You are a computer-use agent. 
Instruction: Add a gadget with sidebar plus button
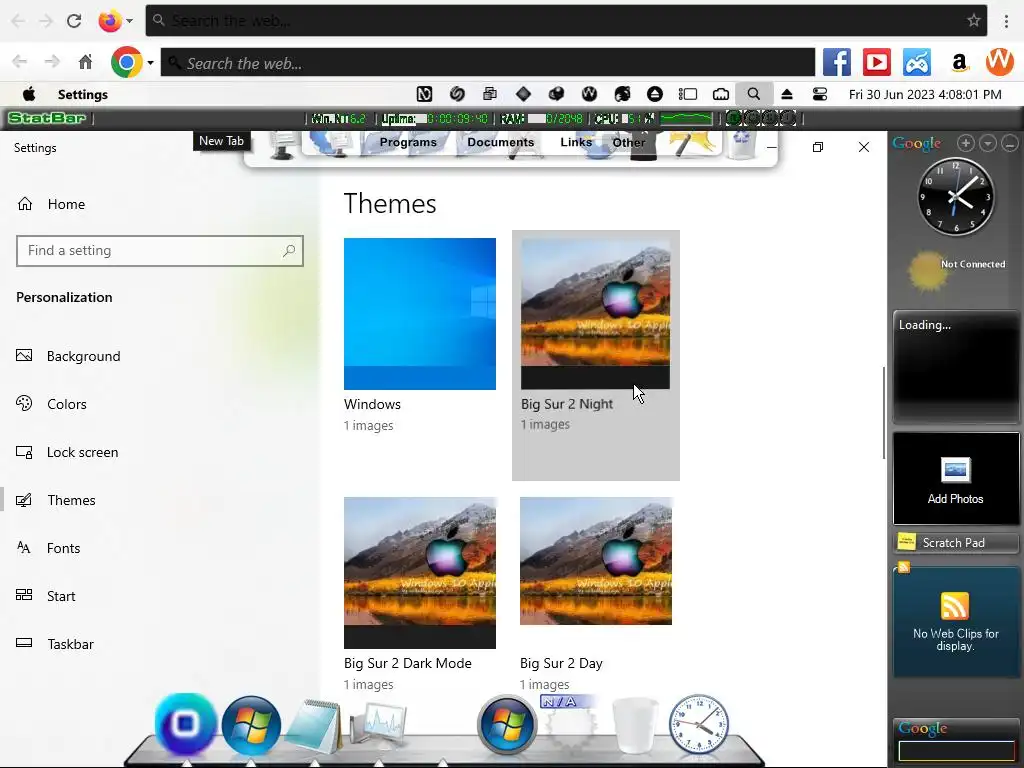point(966,143)
